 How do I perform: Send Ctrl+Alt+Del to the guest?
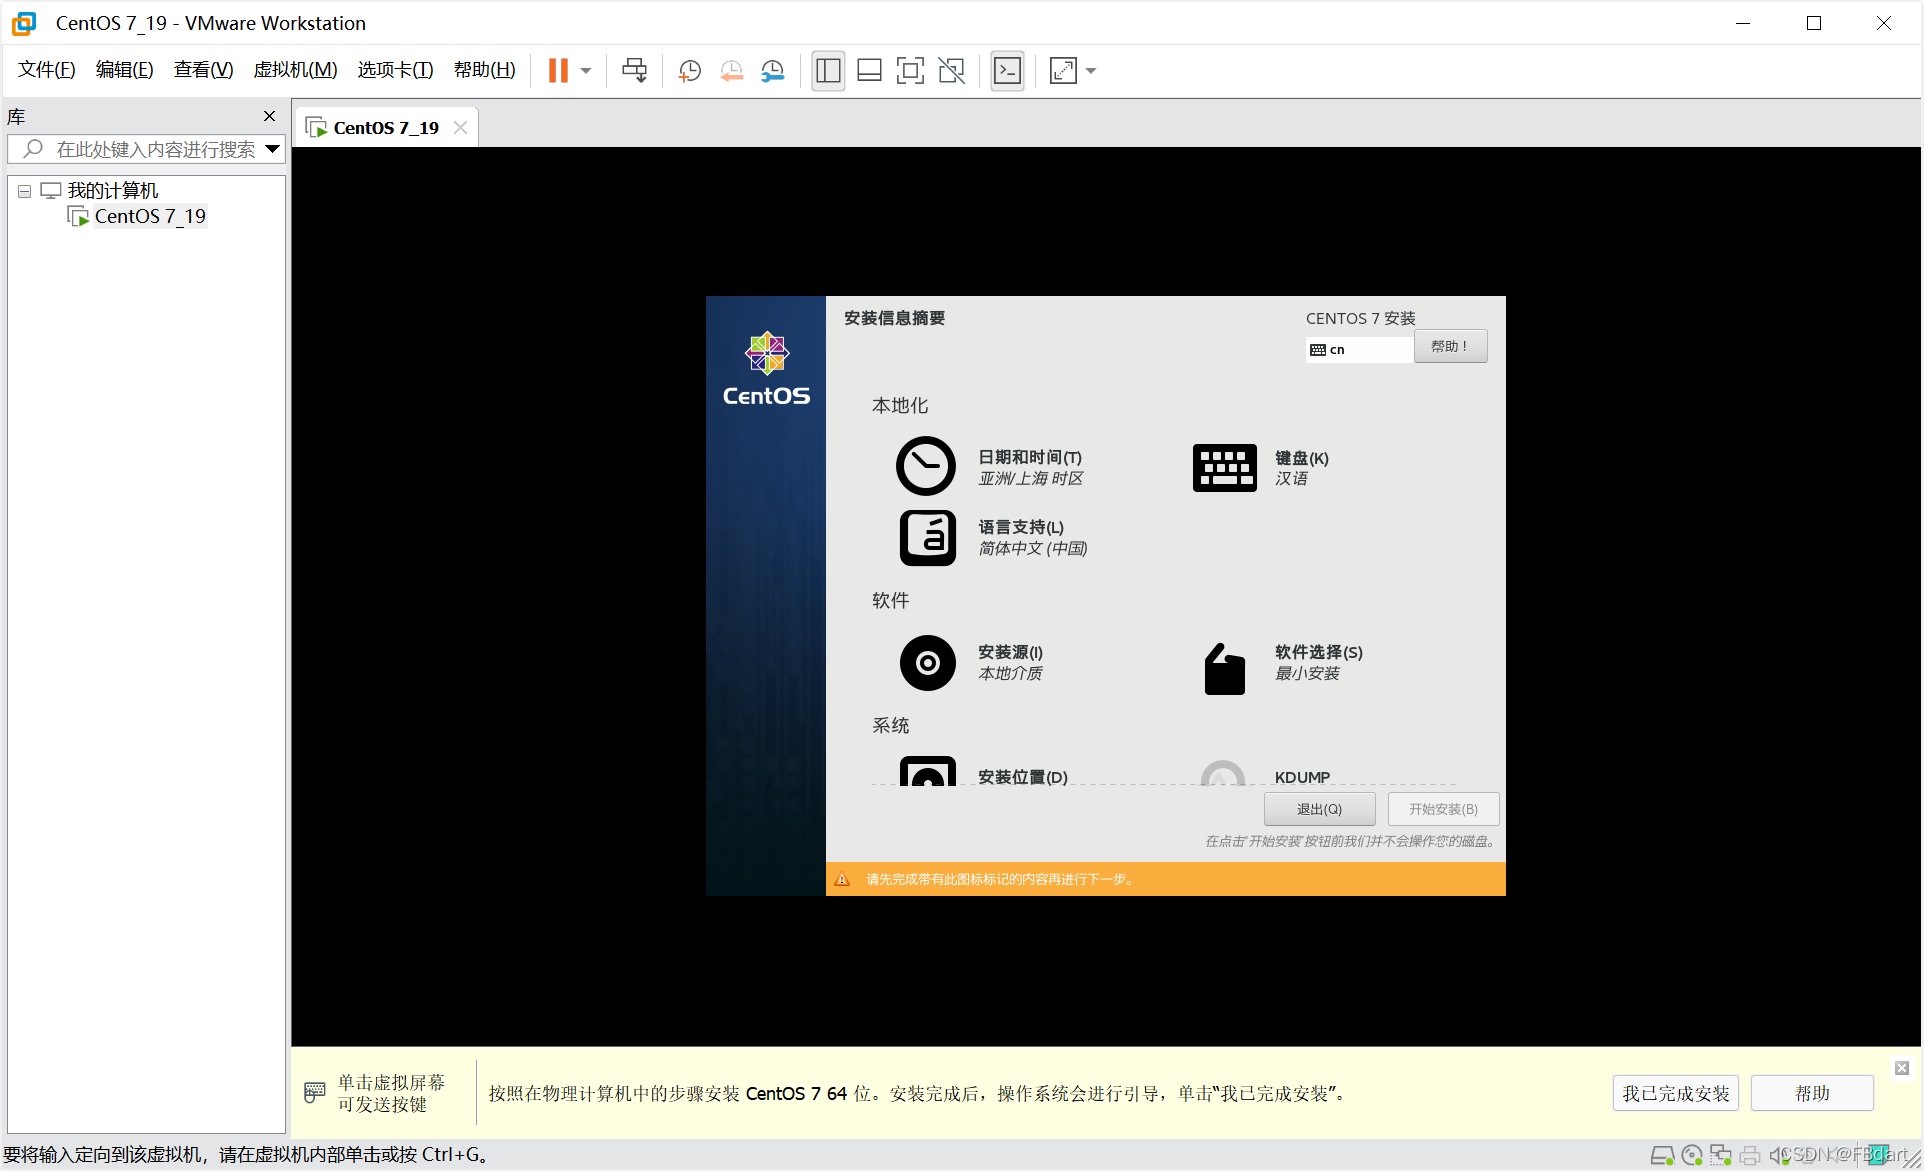634,70
